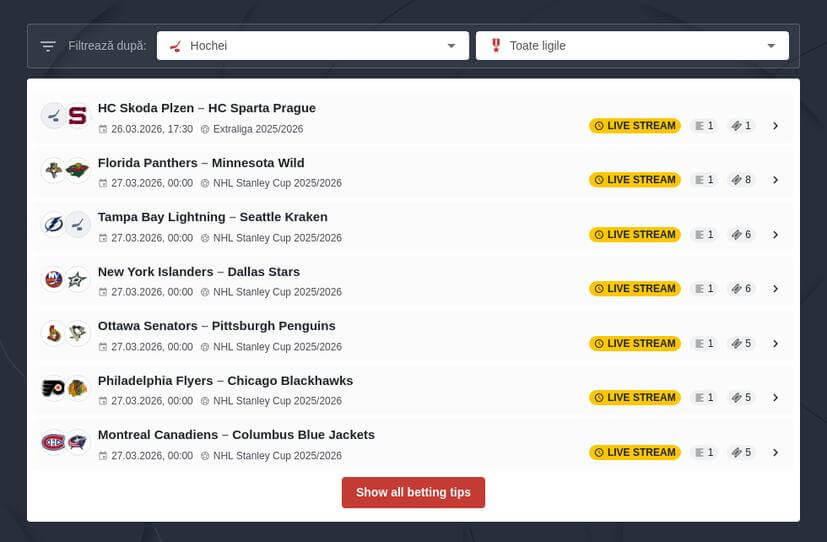
Task: Click the Dallas Stars team logo
Action: (78, 280)
